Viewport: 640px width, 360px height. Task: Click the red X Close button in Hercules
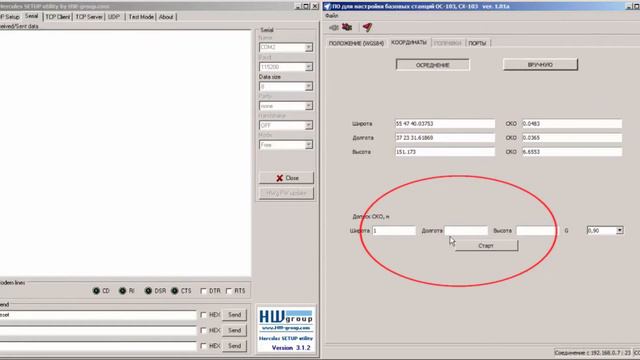pos(287,178)
